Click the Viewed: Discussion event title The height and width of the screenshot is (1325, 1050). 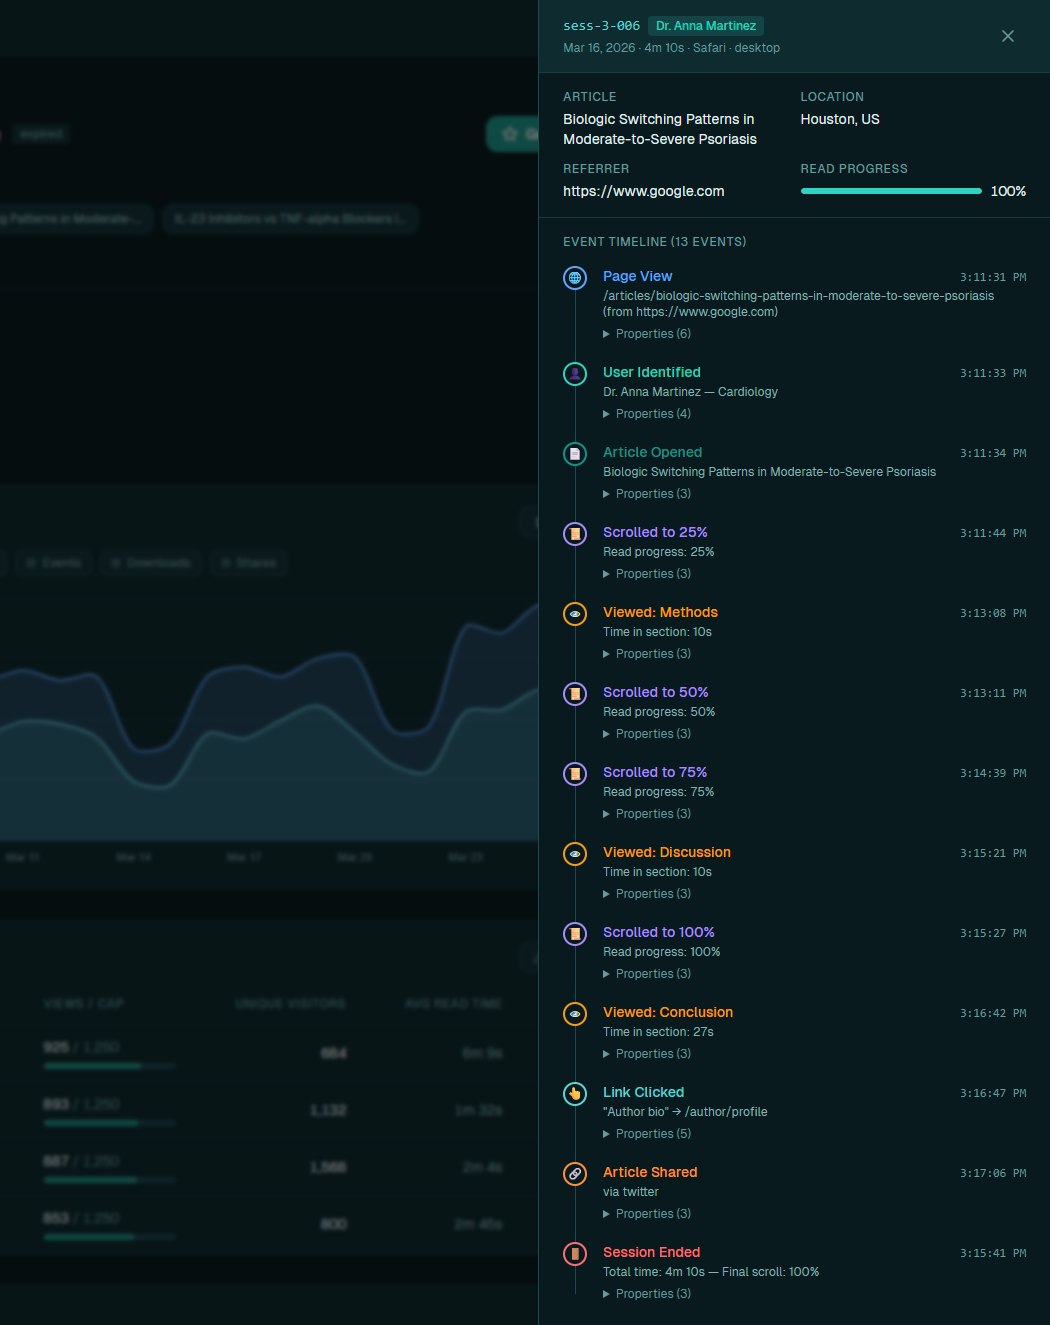[667, 852]
